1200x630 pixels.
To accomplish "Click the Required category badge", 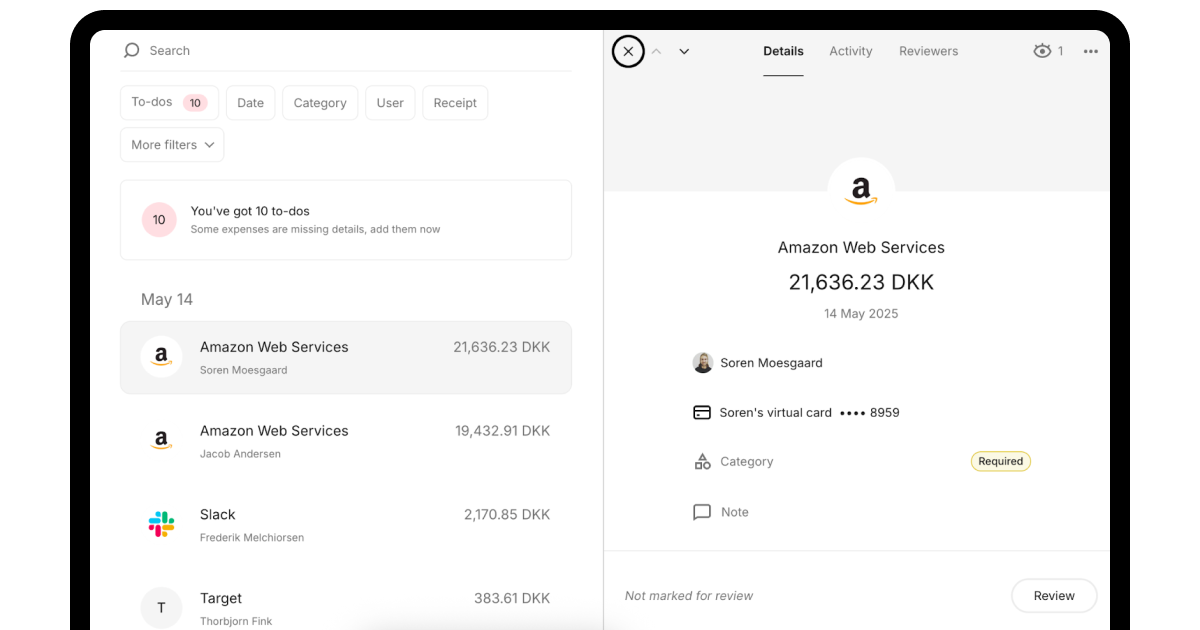I will click(1001, 462).
